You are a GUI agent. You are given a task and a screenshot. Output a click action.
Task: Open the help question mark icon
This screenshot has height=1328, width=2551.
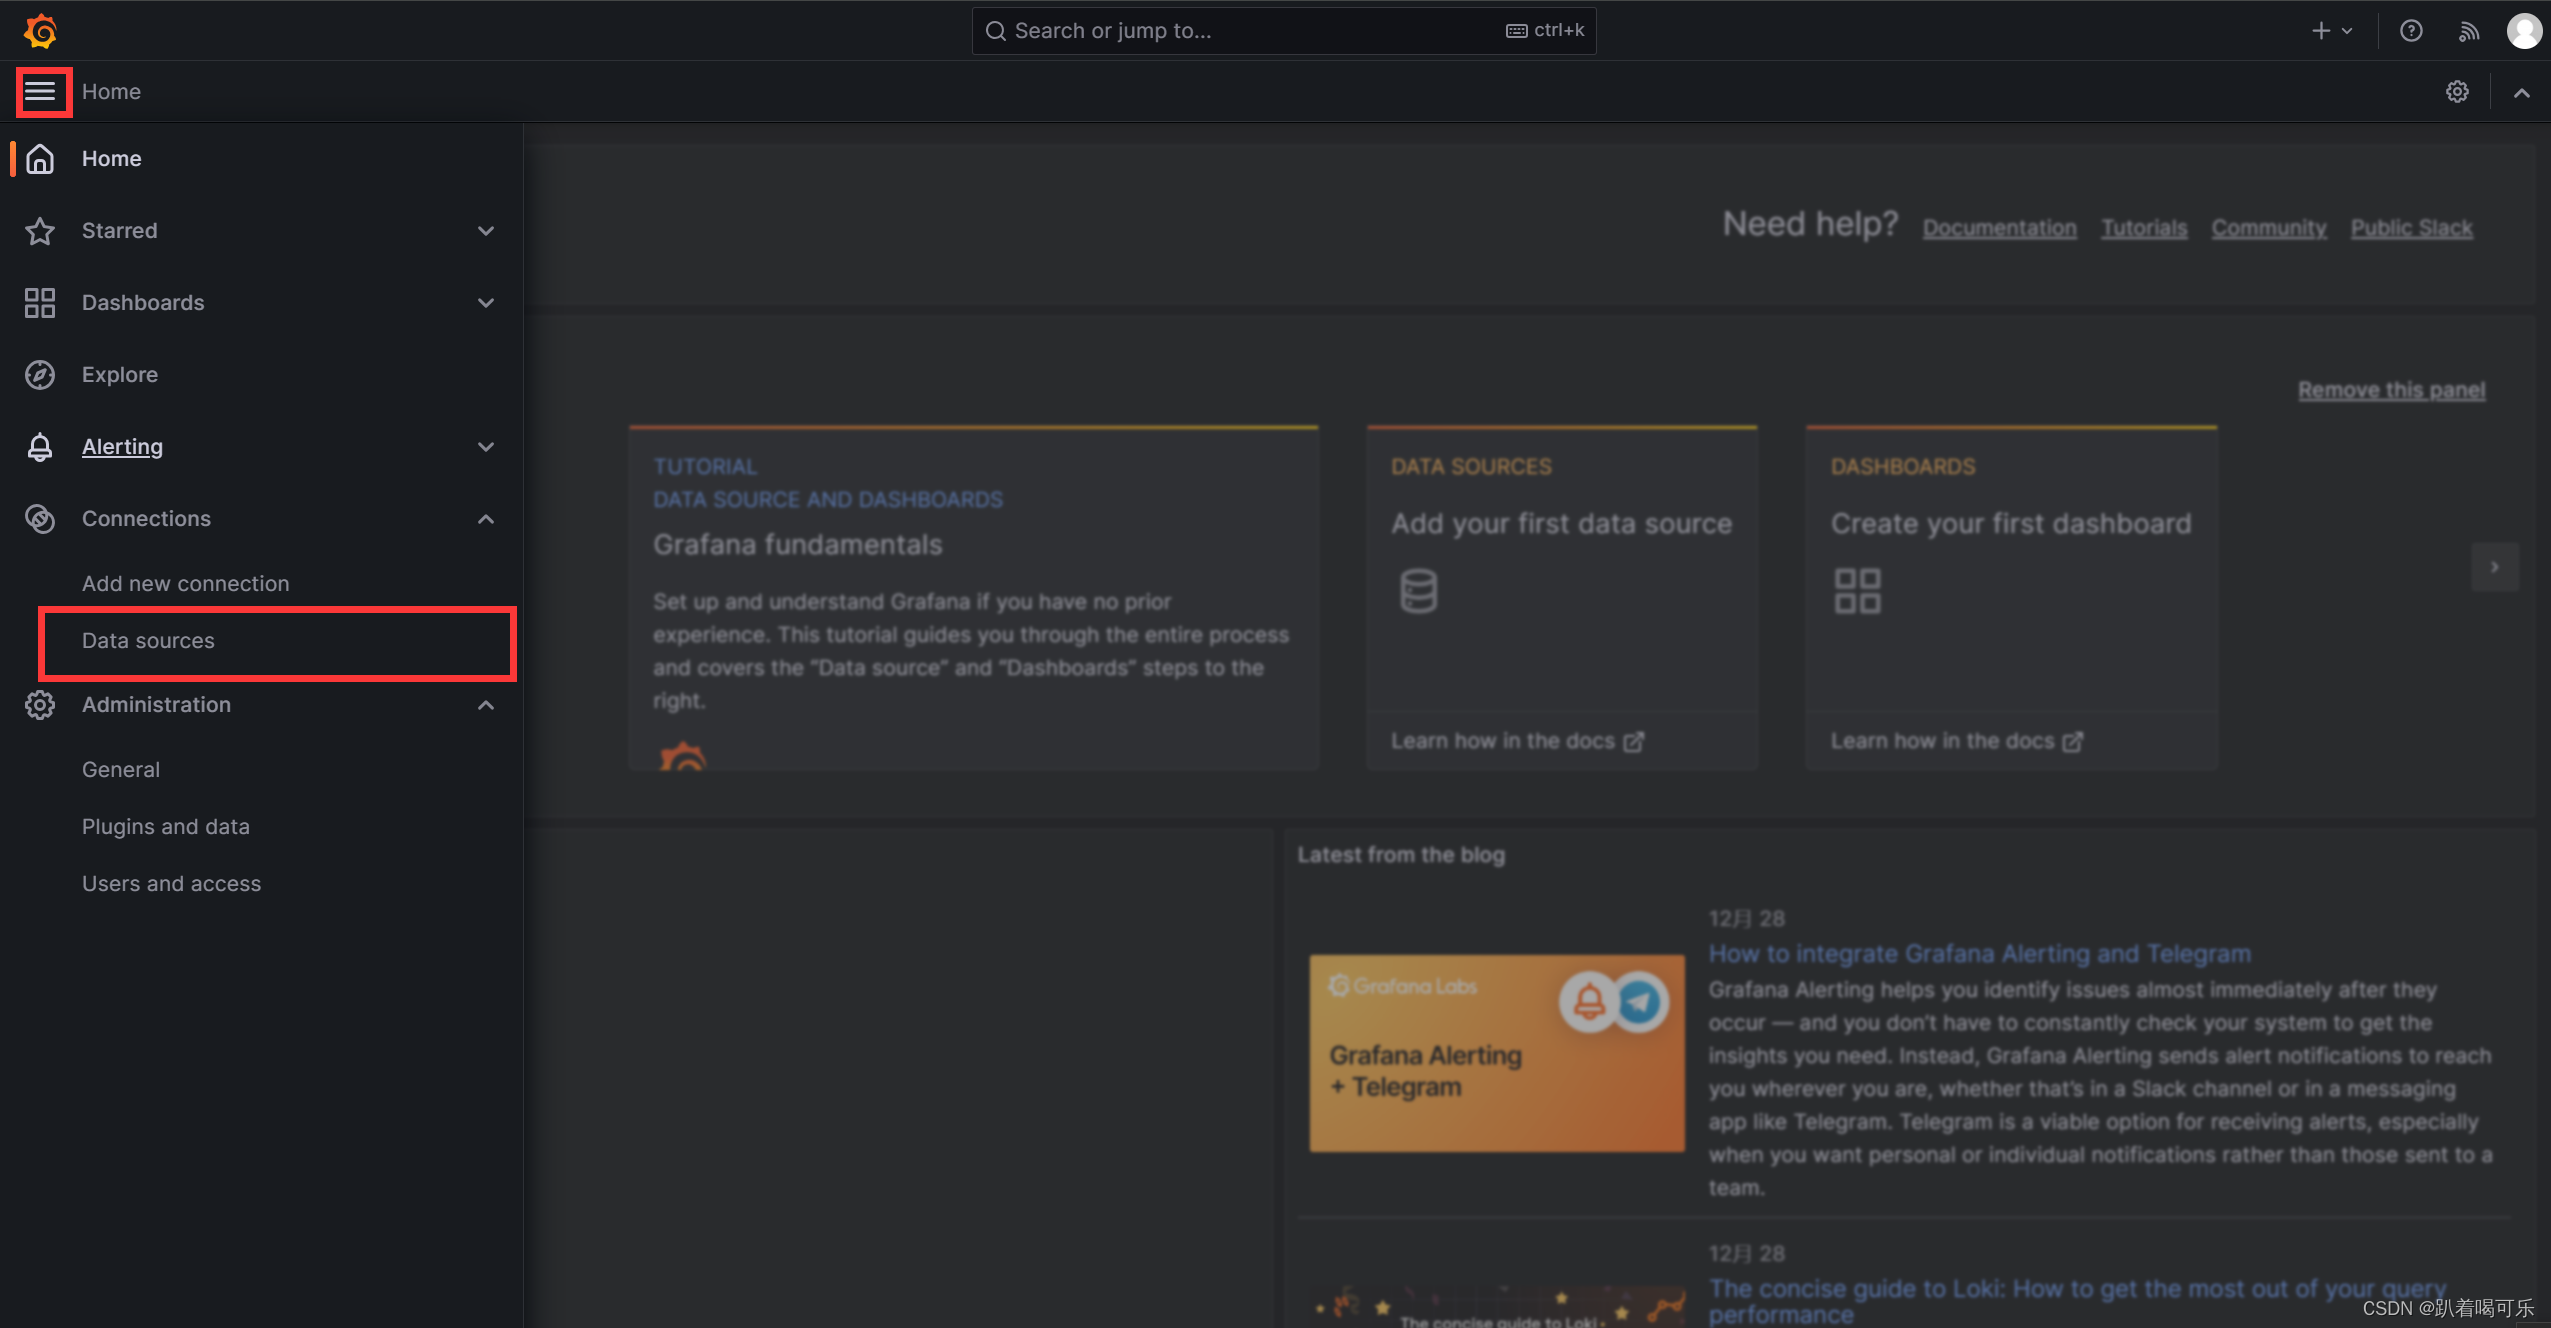tap(2411, 31)
